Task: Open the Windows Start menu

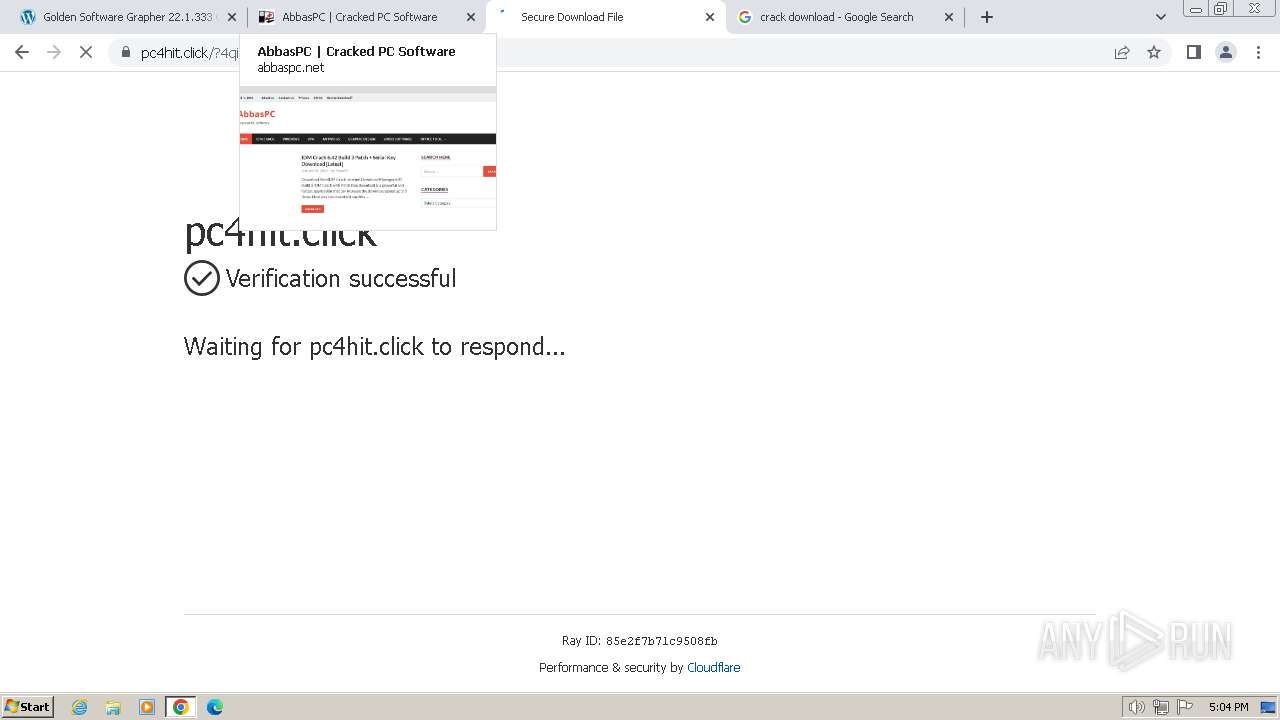Action: tap(27, 706)
